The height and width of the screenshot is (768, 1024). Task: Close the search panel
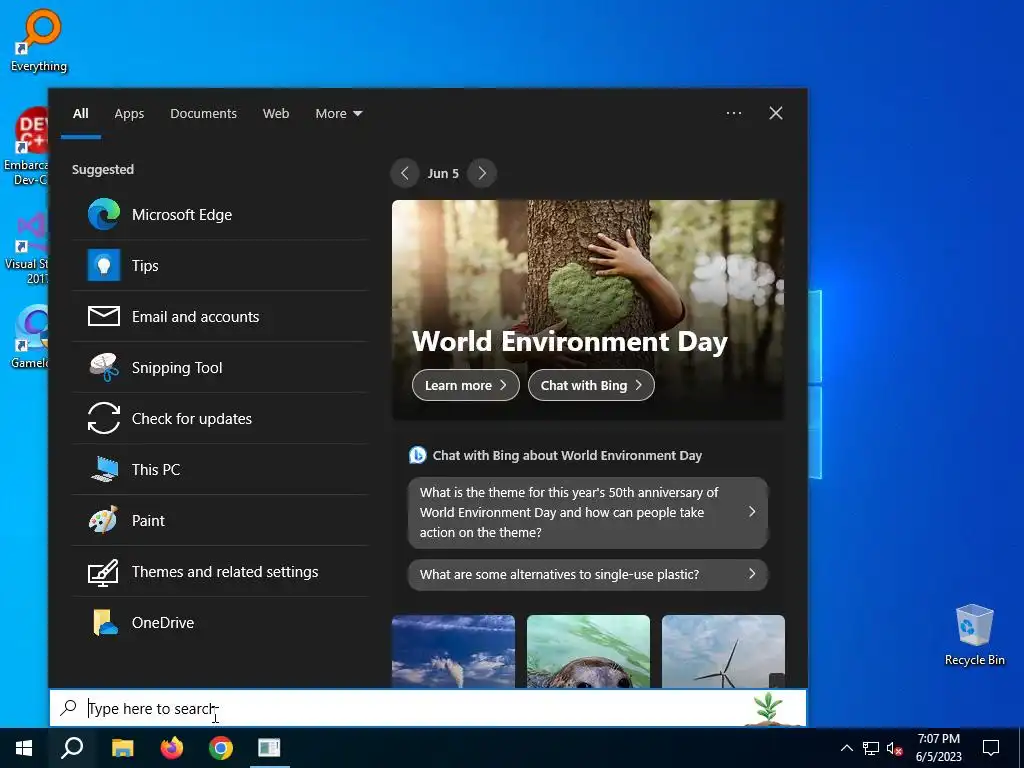(776, 113)
